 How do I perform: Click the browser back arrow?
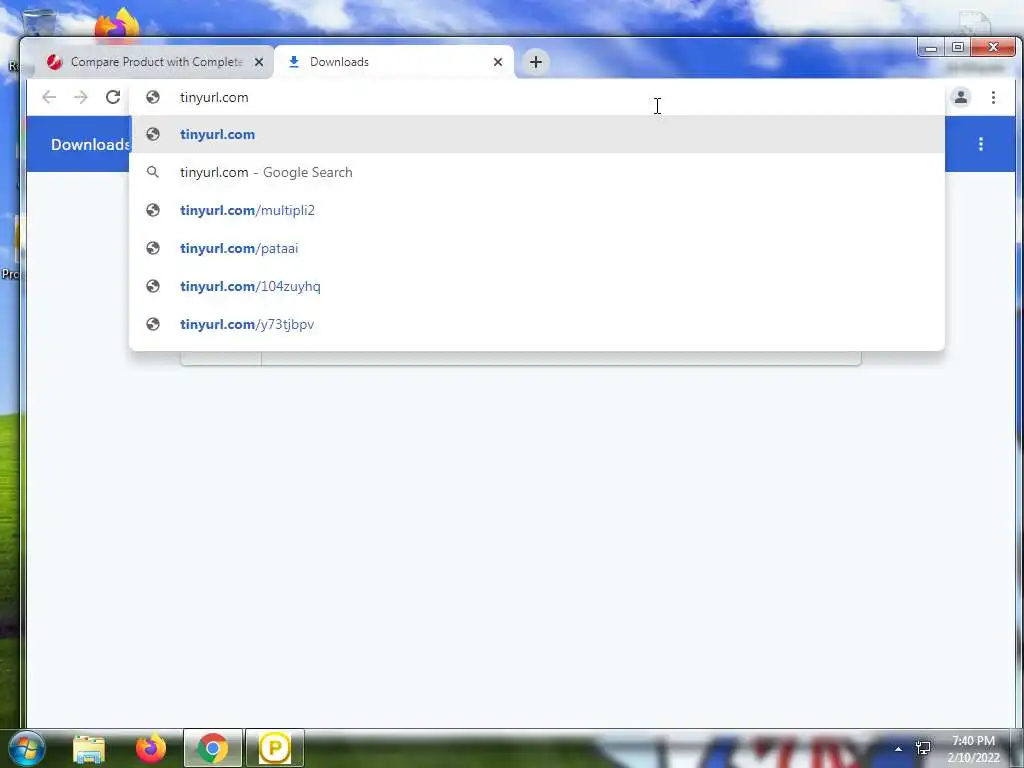49,97
